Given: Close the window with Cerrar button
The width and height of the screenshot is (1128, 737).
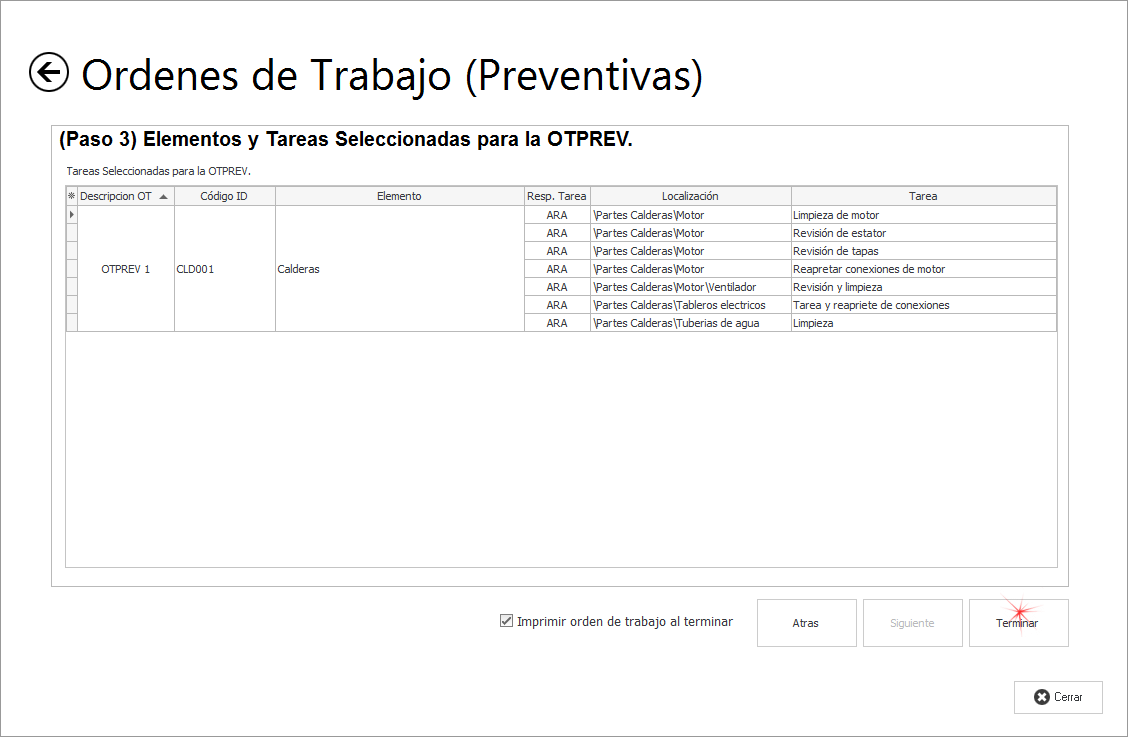Looking at the screenshot, I should pos(1058,697).
